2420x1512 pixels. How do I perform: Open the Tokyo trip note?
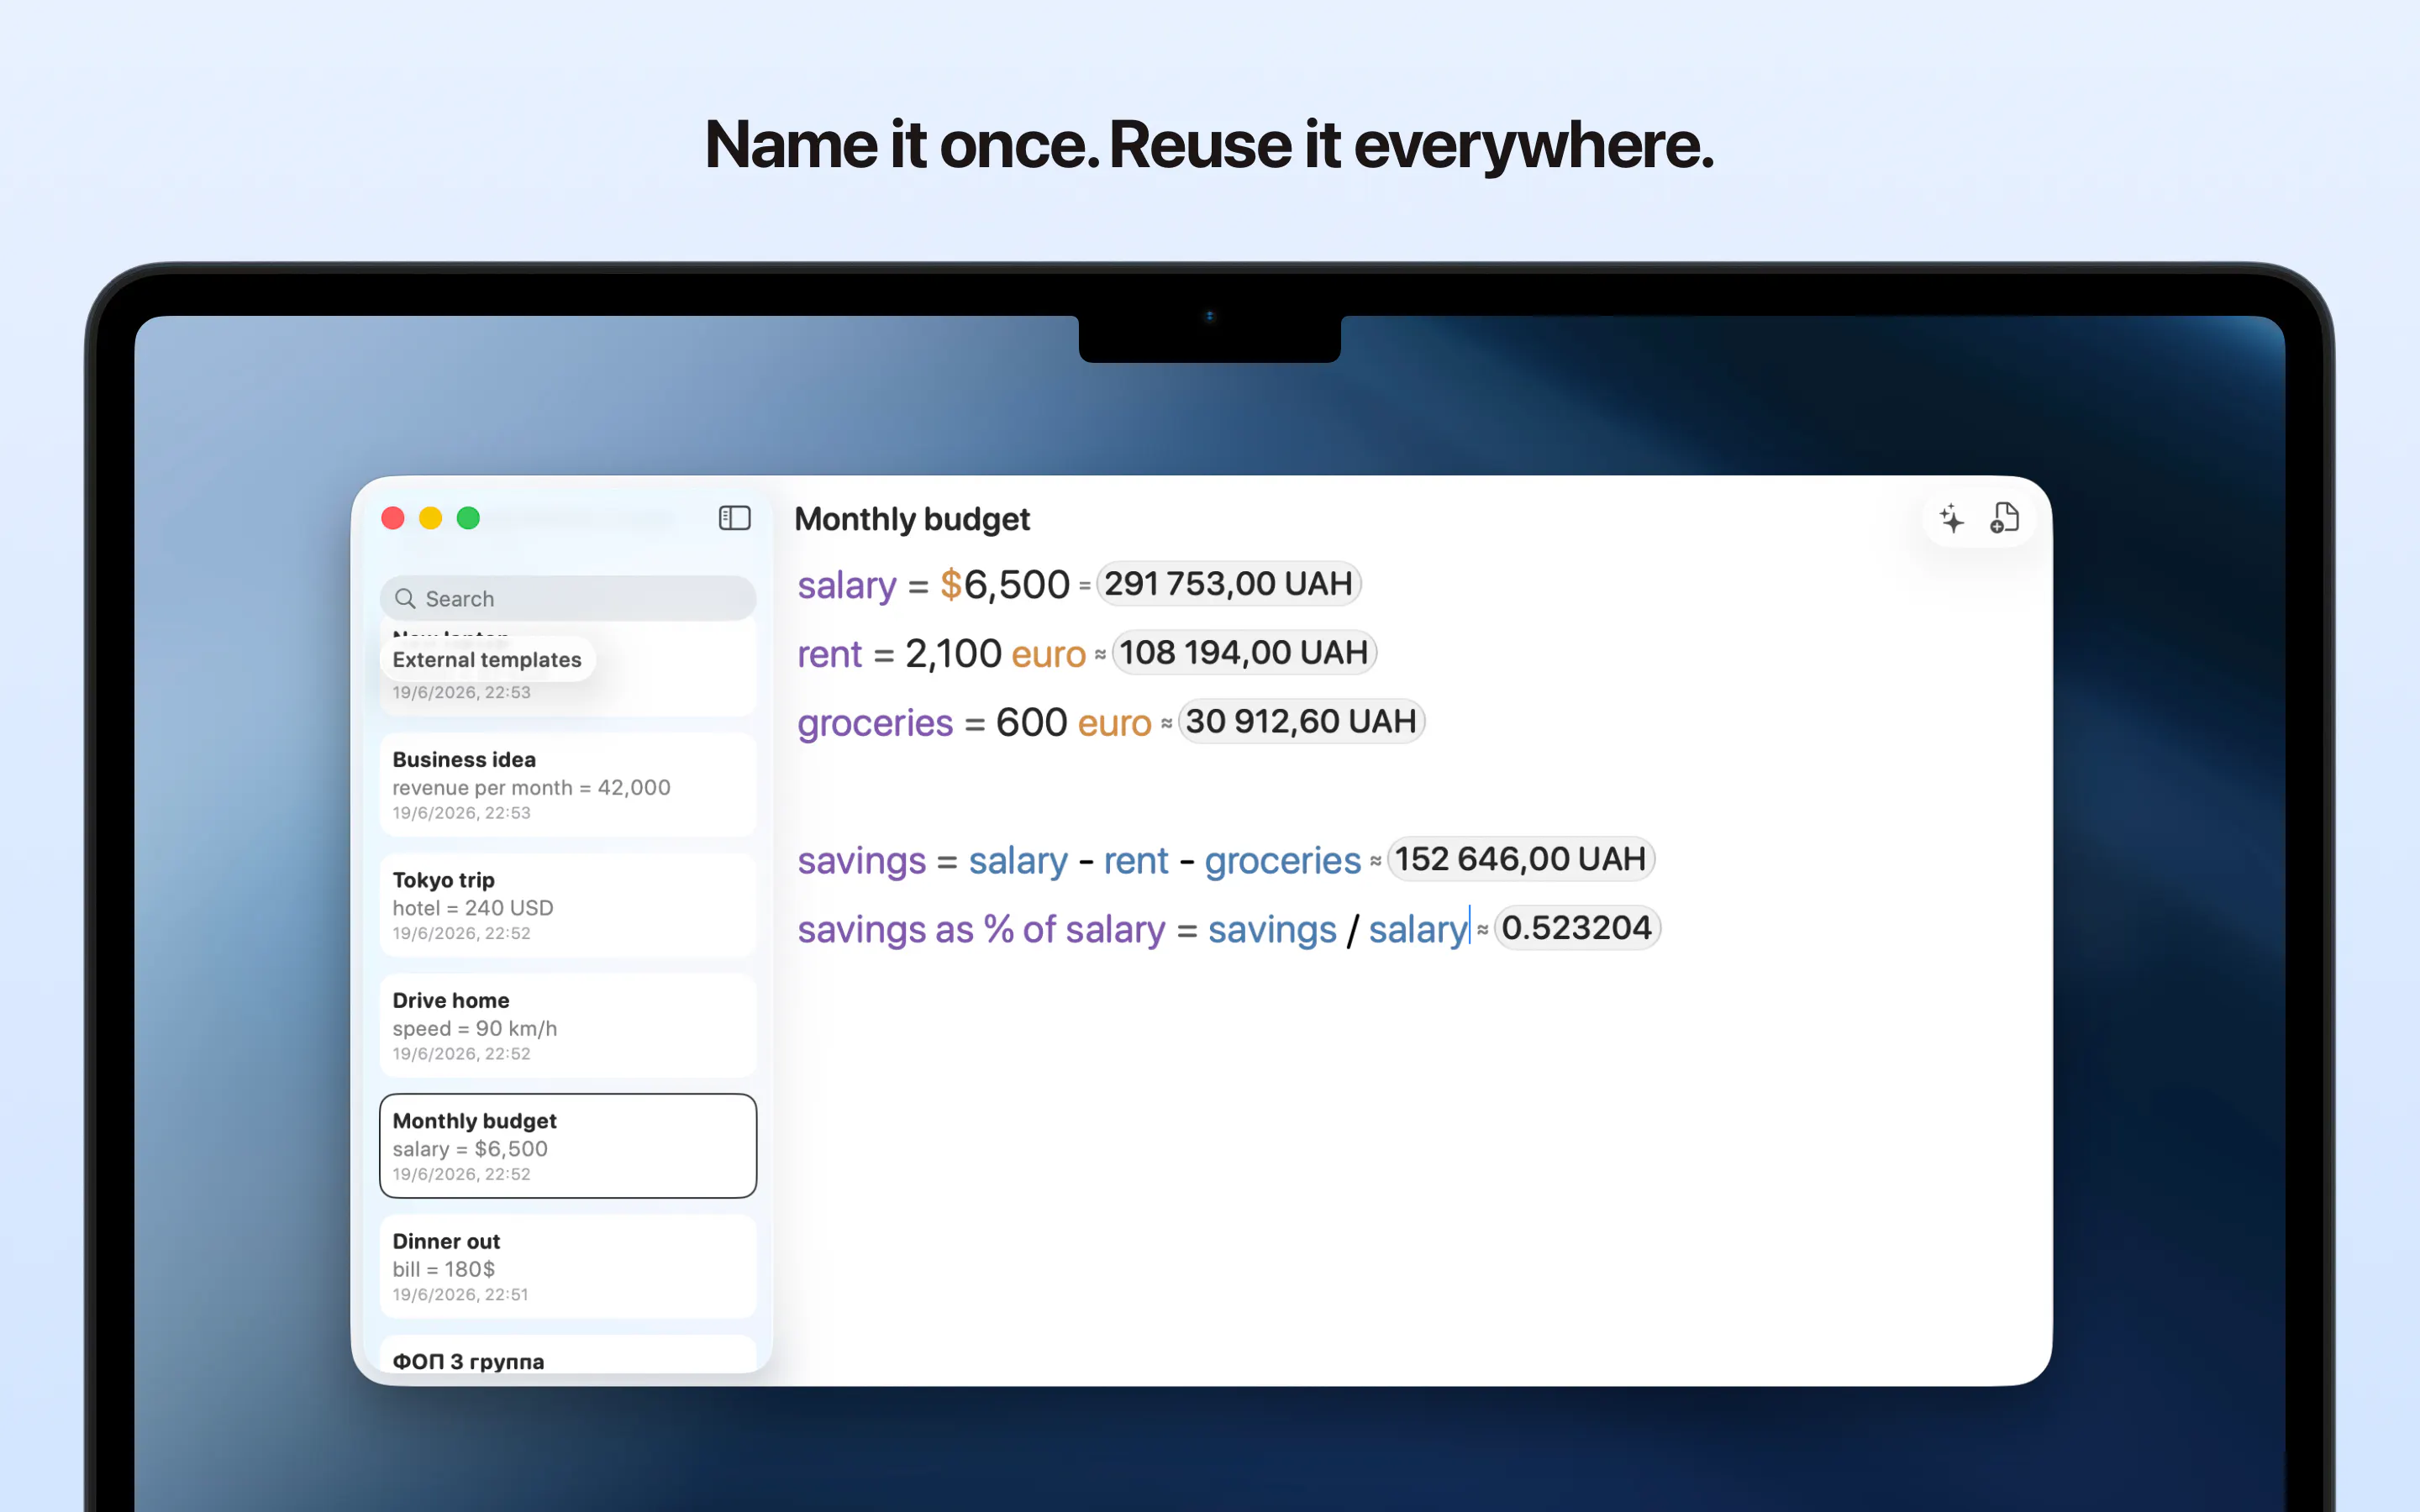click(x=568, y=905)
